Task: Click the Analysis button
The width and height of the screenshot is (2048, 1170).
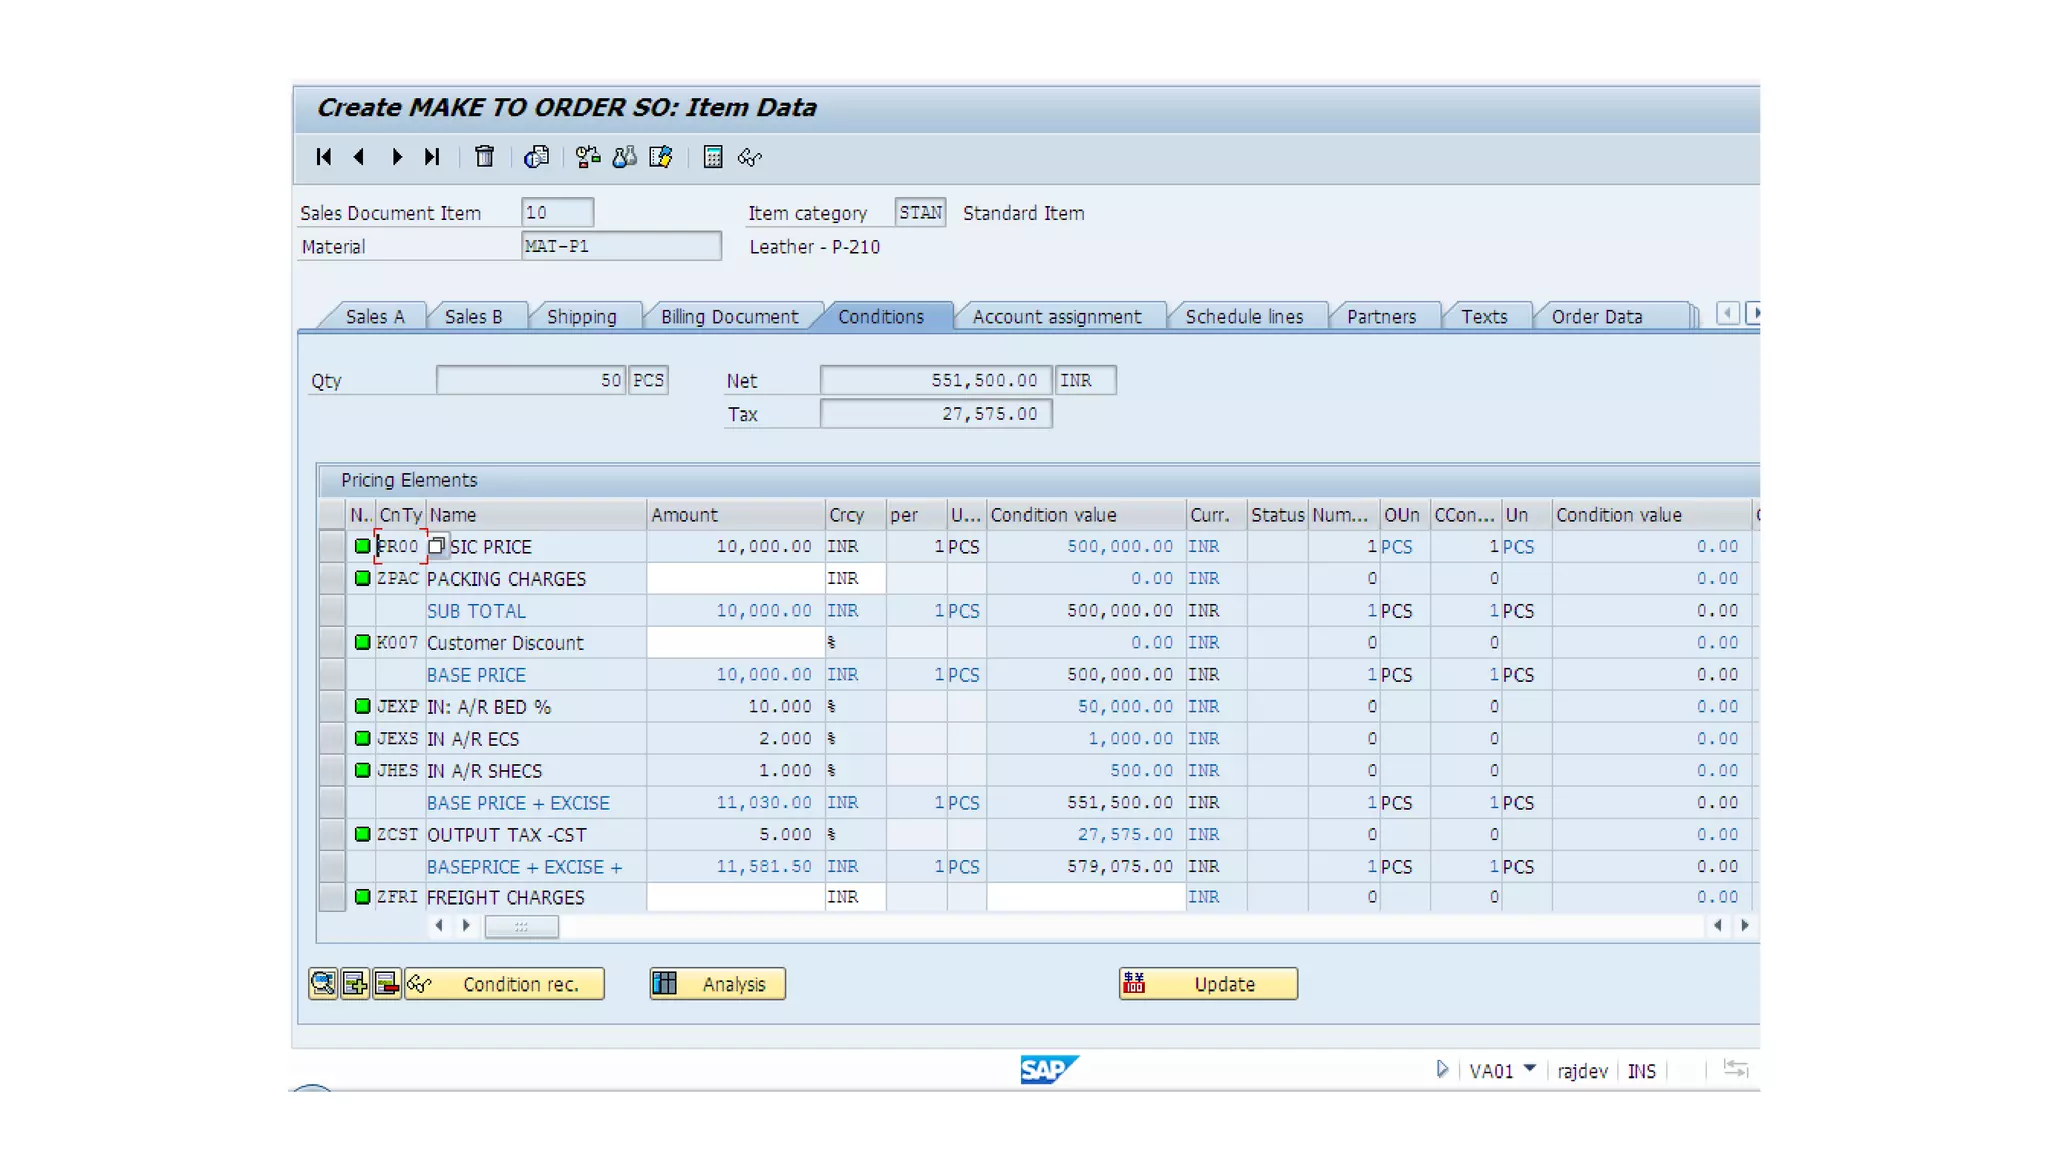Action: pos(717,984)
